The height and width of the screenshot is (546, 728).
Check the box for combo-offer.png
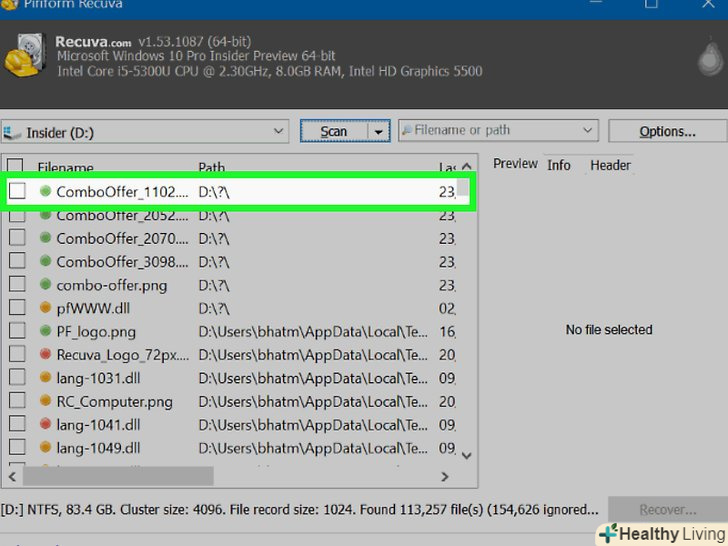tap(17, 284)
